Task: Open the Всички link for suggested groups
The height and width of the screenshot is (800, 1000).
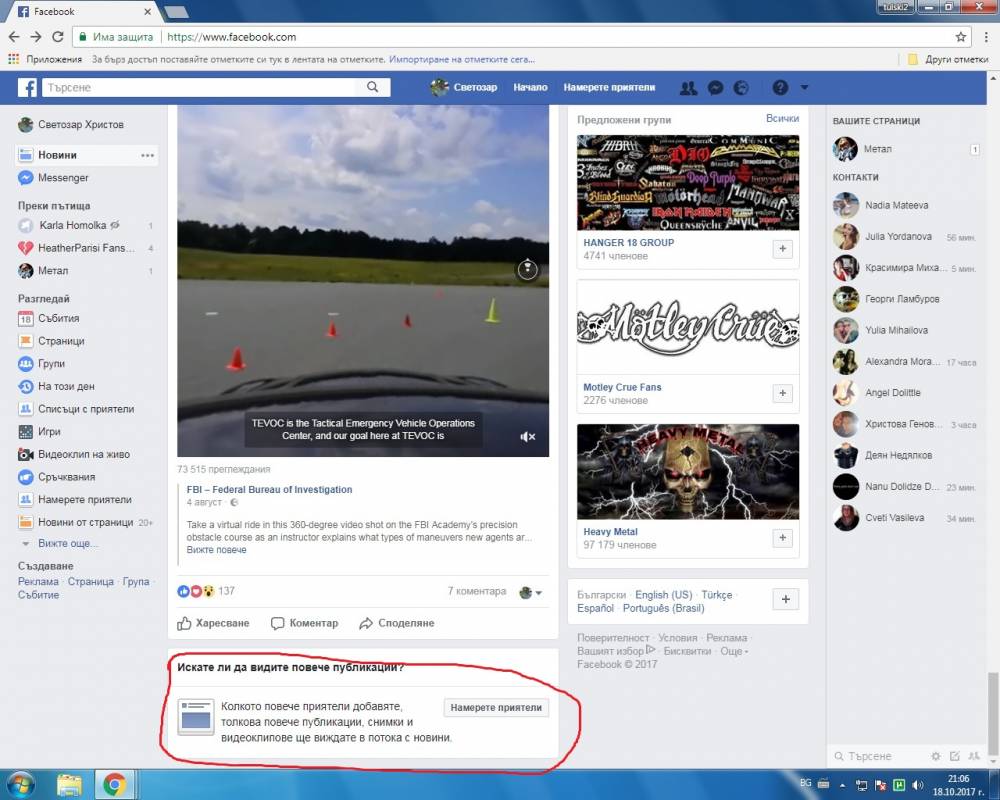Action: pyautogui.click(x=783, y=119)
